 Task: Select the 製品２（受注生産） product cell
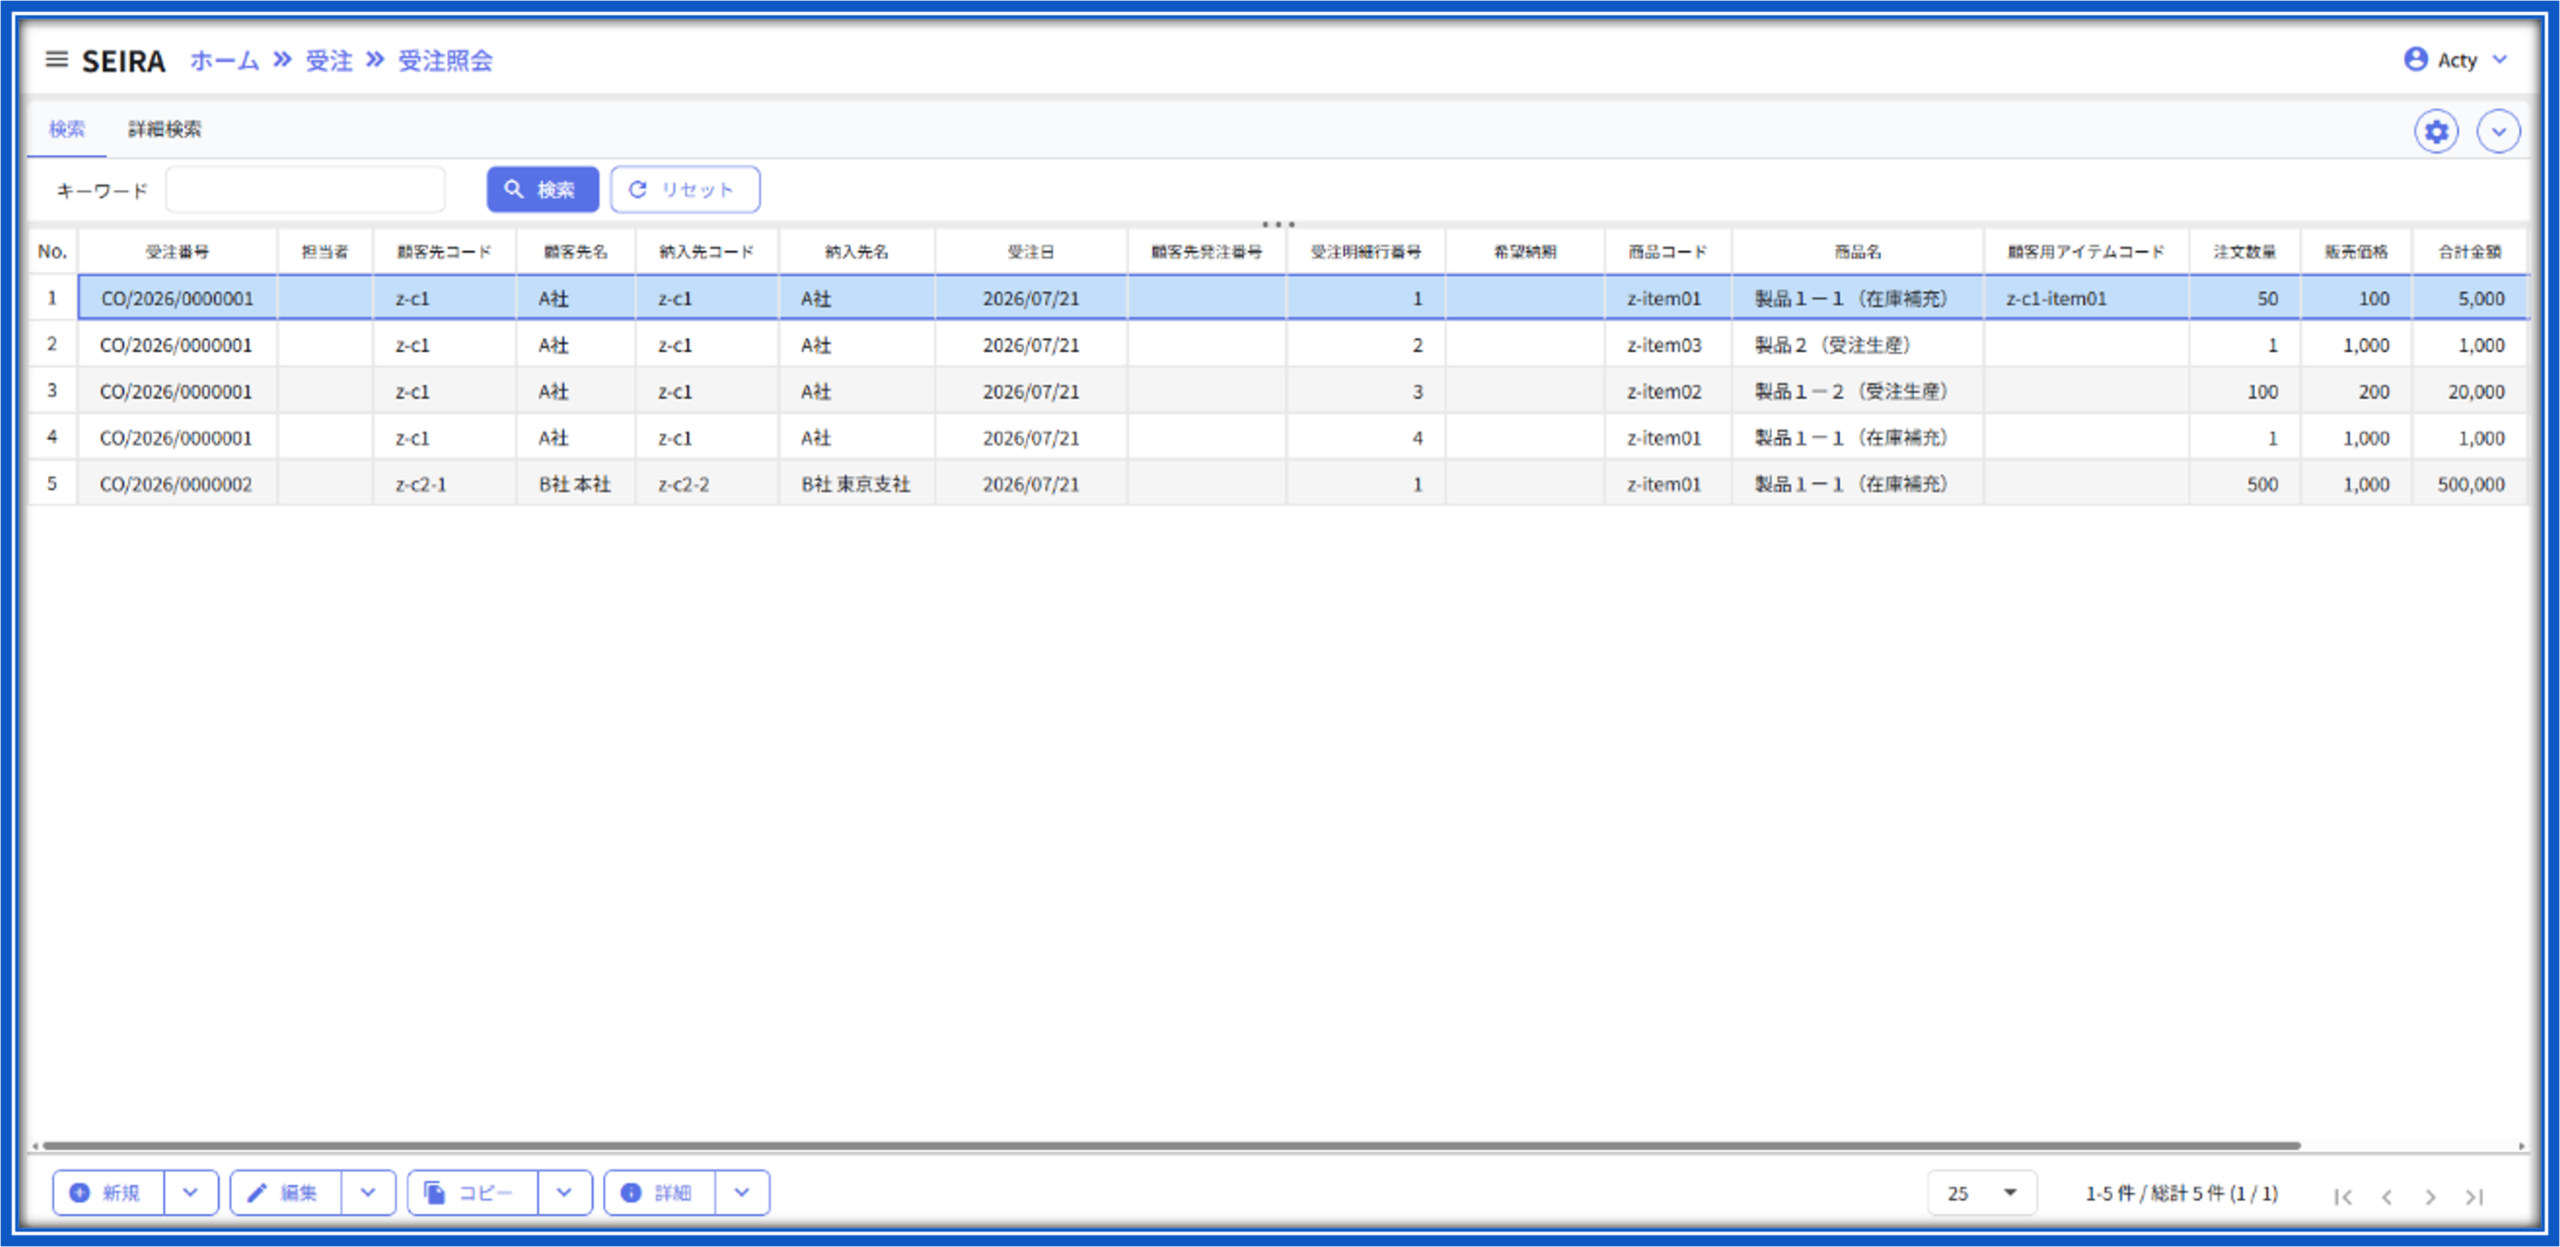pyautogui.click(x=1858, y=345)
